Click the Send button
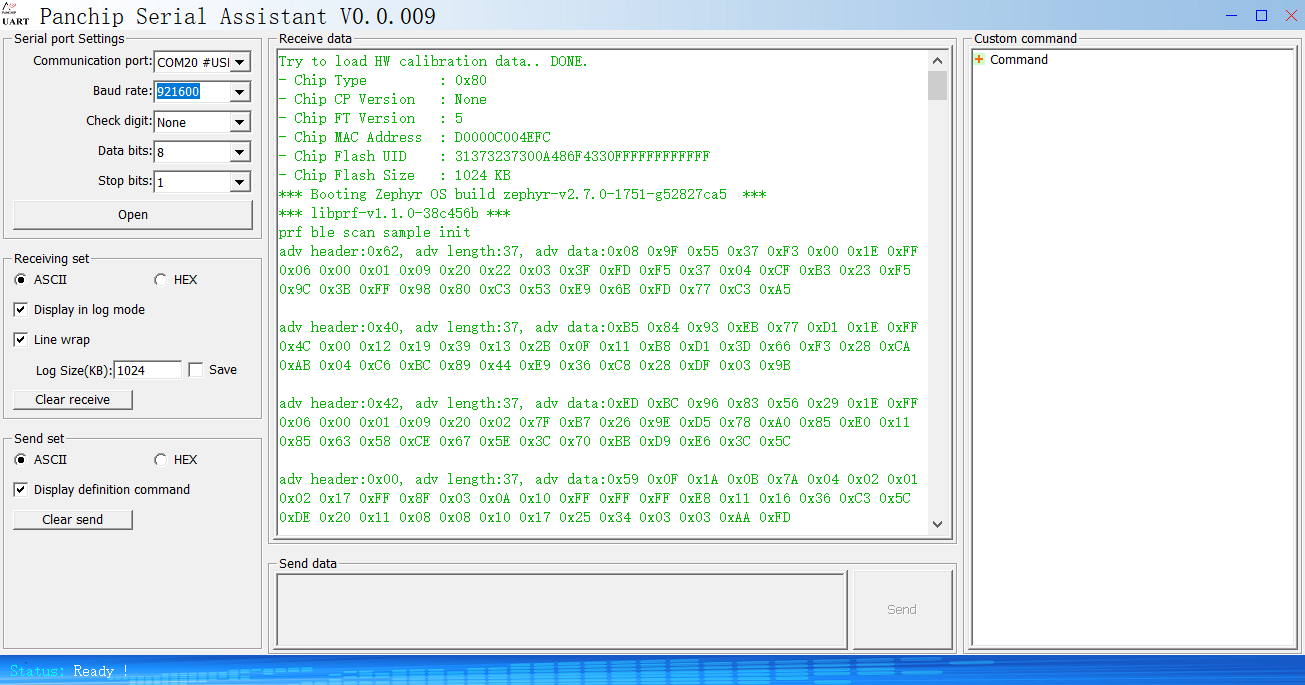Screen dimensions: 1305x685 [902, 609]
